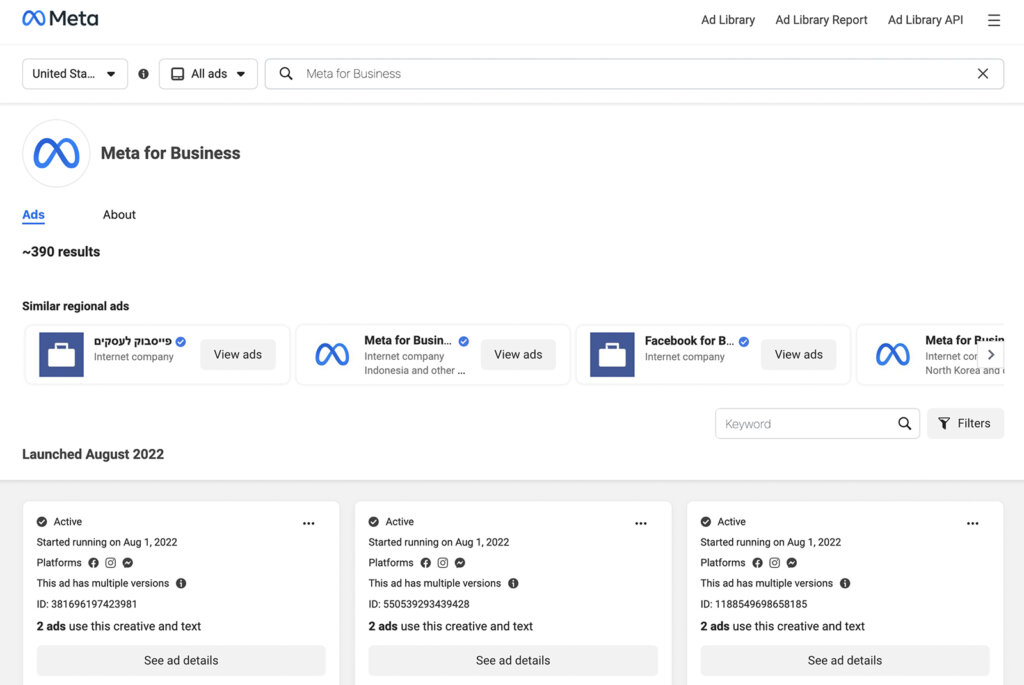Go to Ad Library Report
Screen dimensions: 1024x685
[x=821, y=20]
